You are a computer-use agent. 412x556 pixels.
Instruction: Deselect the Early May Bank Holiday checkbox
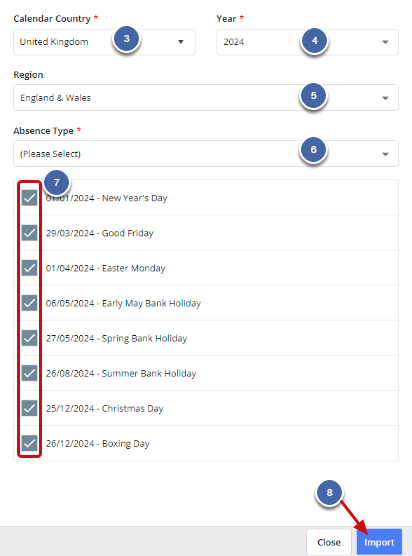29,303
